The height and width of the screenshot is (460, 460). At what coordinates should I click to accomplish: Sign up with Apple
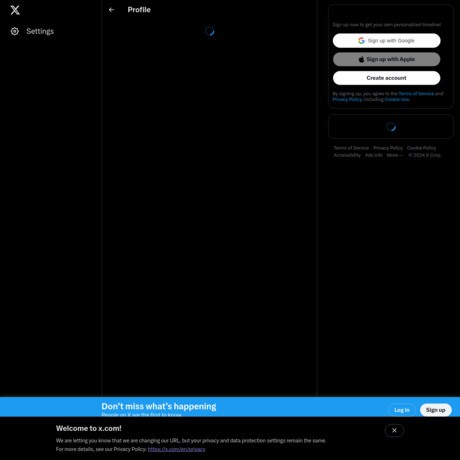point(386,59)
